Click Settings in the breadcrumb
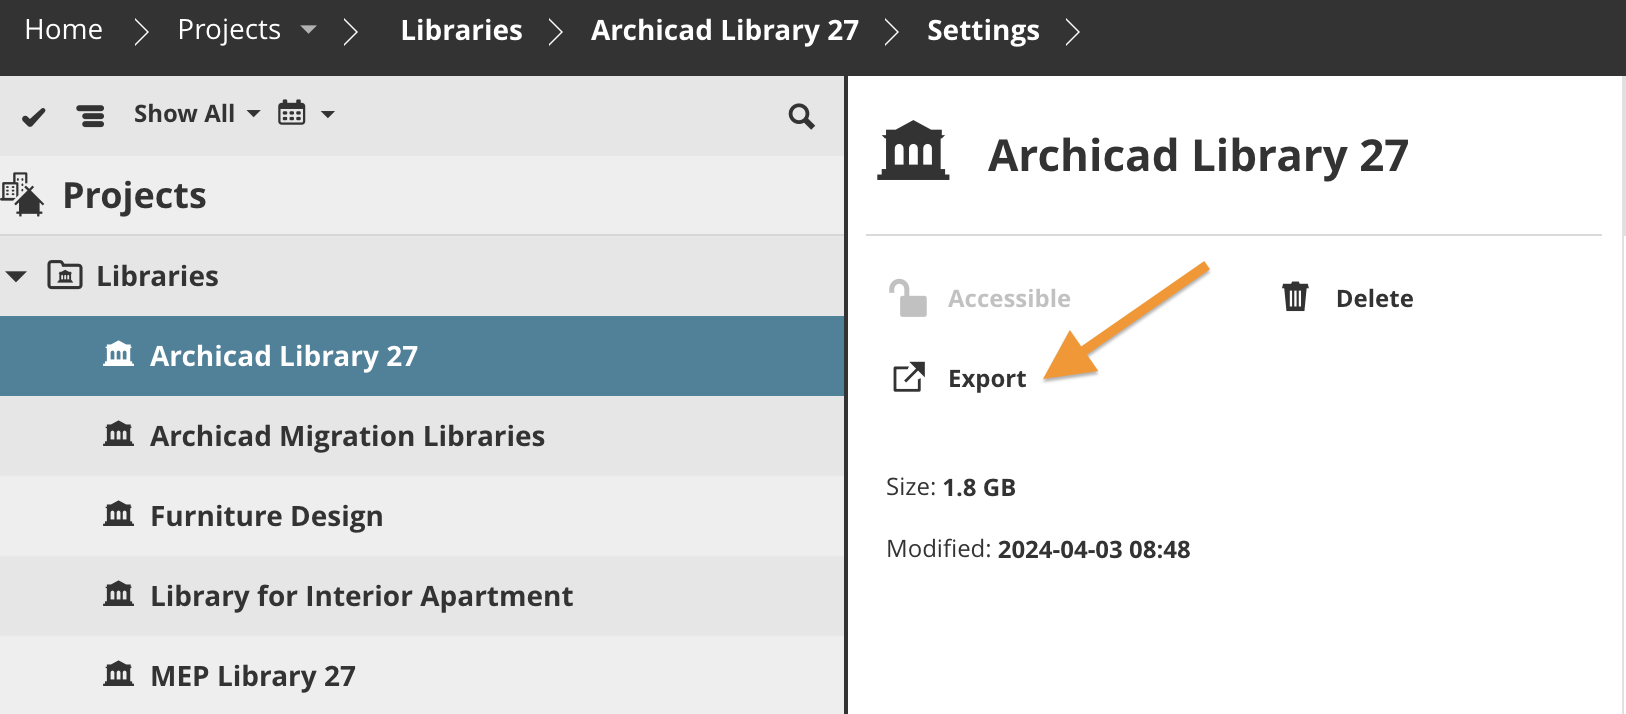The image size is (1626, 714). coord(982,30)
